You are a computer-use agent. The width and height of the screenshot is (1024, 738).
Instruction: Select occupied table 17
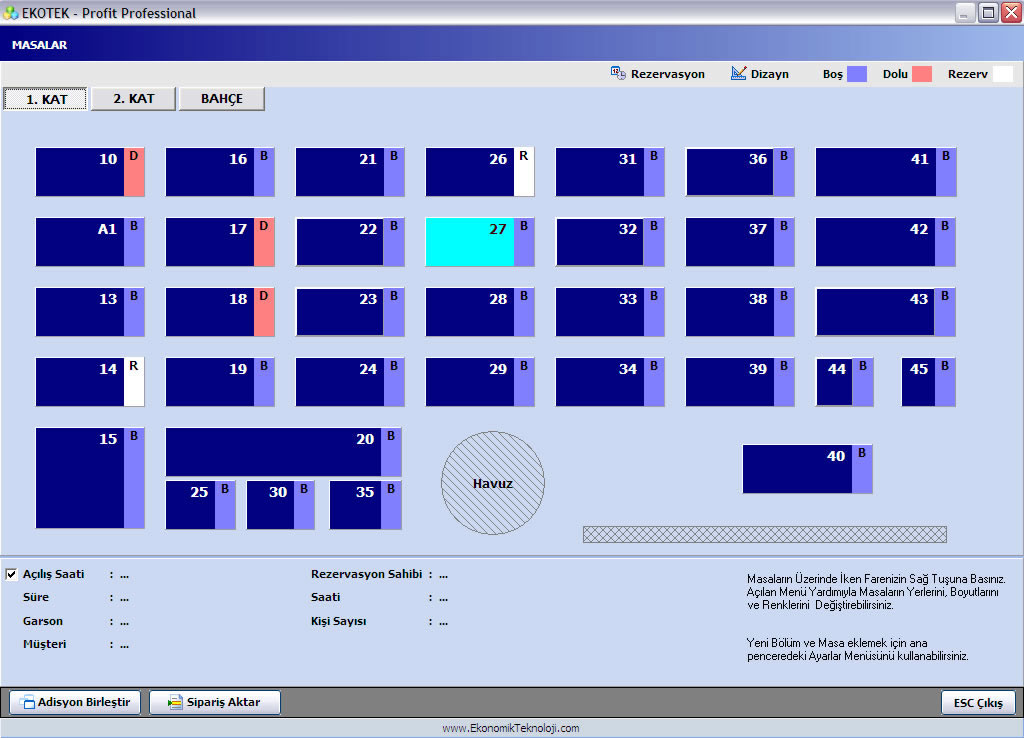click(x=220, y=242)
